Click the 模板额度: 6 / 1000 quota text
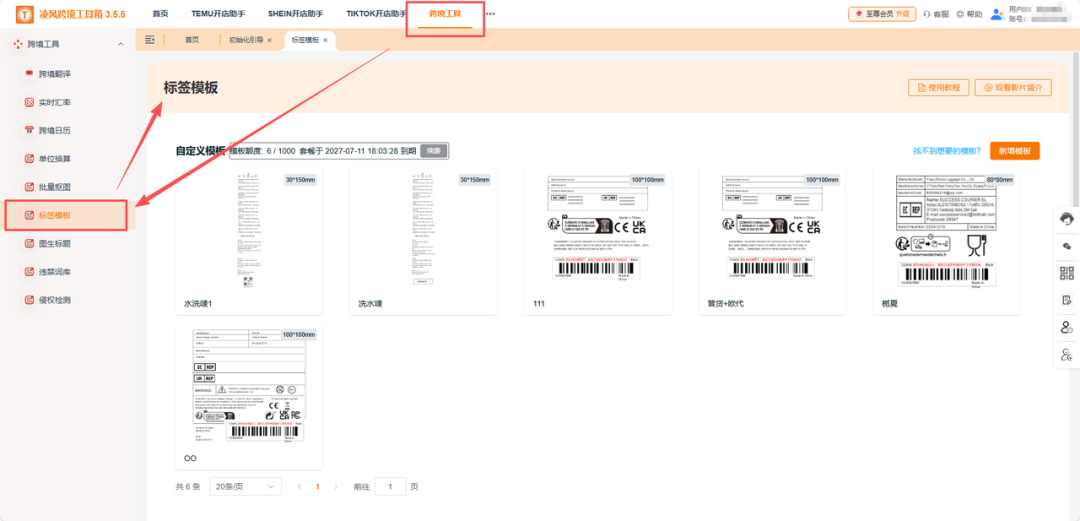This screenshot has width=1080, height=521. coord(262,151)
